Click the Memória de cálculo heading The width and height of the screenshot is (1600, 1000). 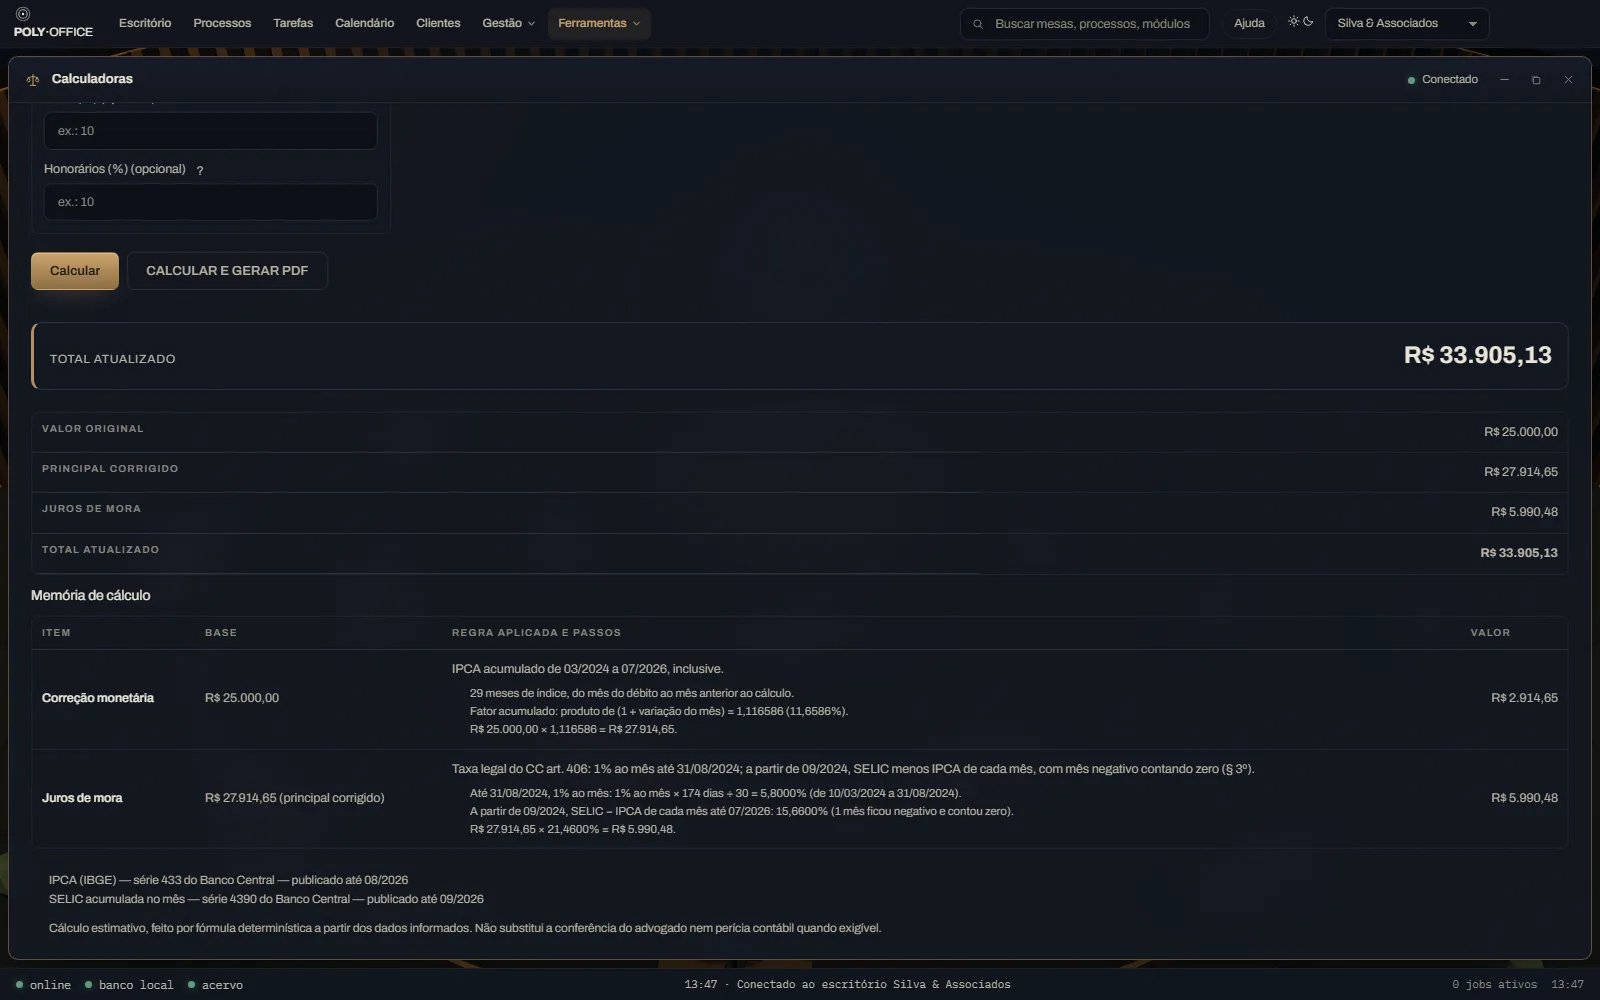pos(90,596)
